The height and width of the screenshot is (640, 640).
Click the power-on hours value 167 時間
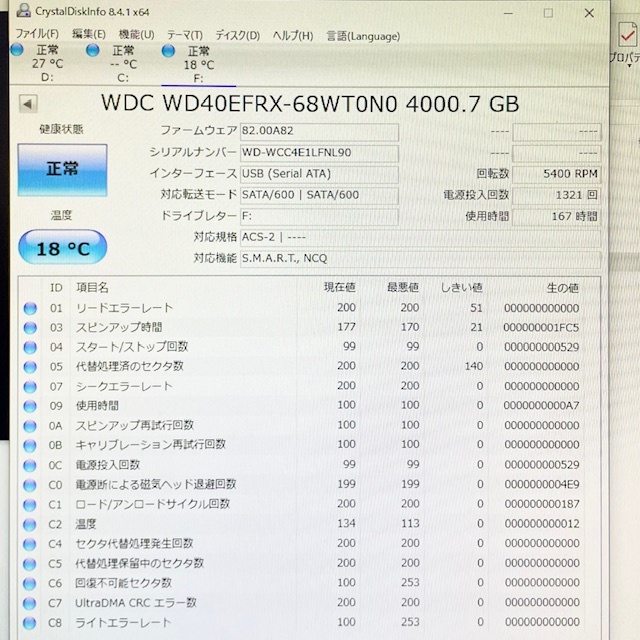557,216
